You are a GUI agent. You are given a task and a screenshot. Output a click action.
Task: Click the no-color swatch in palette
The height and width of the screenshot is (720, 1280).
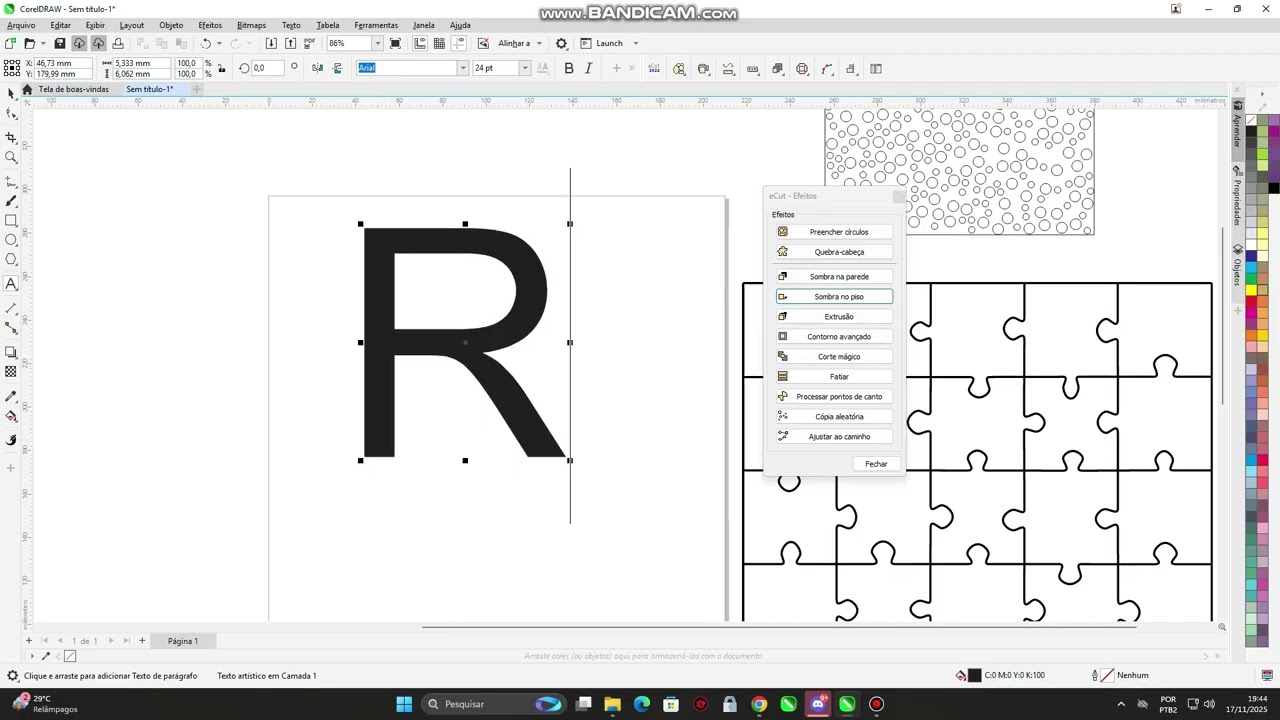pyautogui.click(x=1251, y=120)
